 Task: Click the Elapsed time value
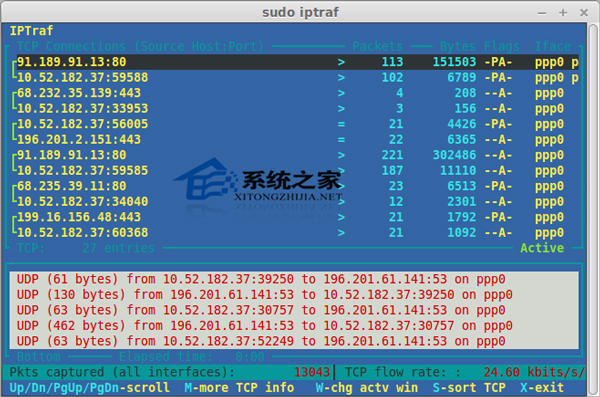[250, 357]
